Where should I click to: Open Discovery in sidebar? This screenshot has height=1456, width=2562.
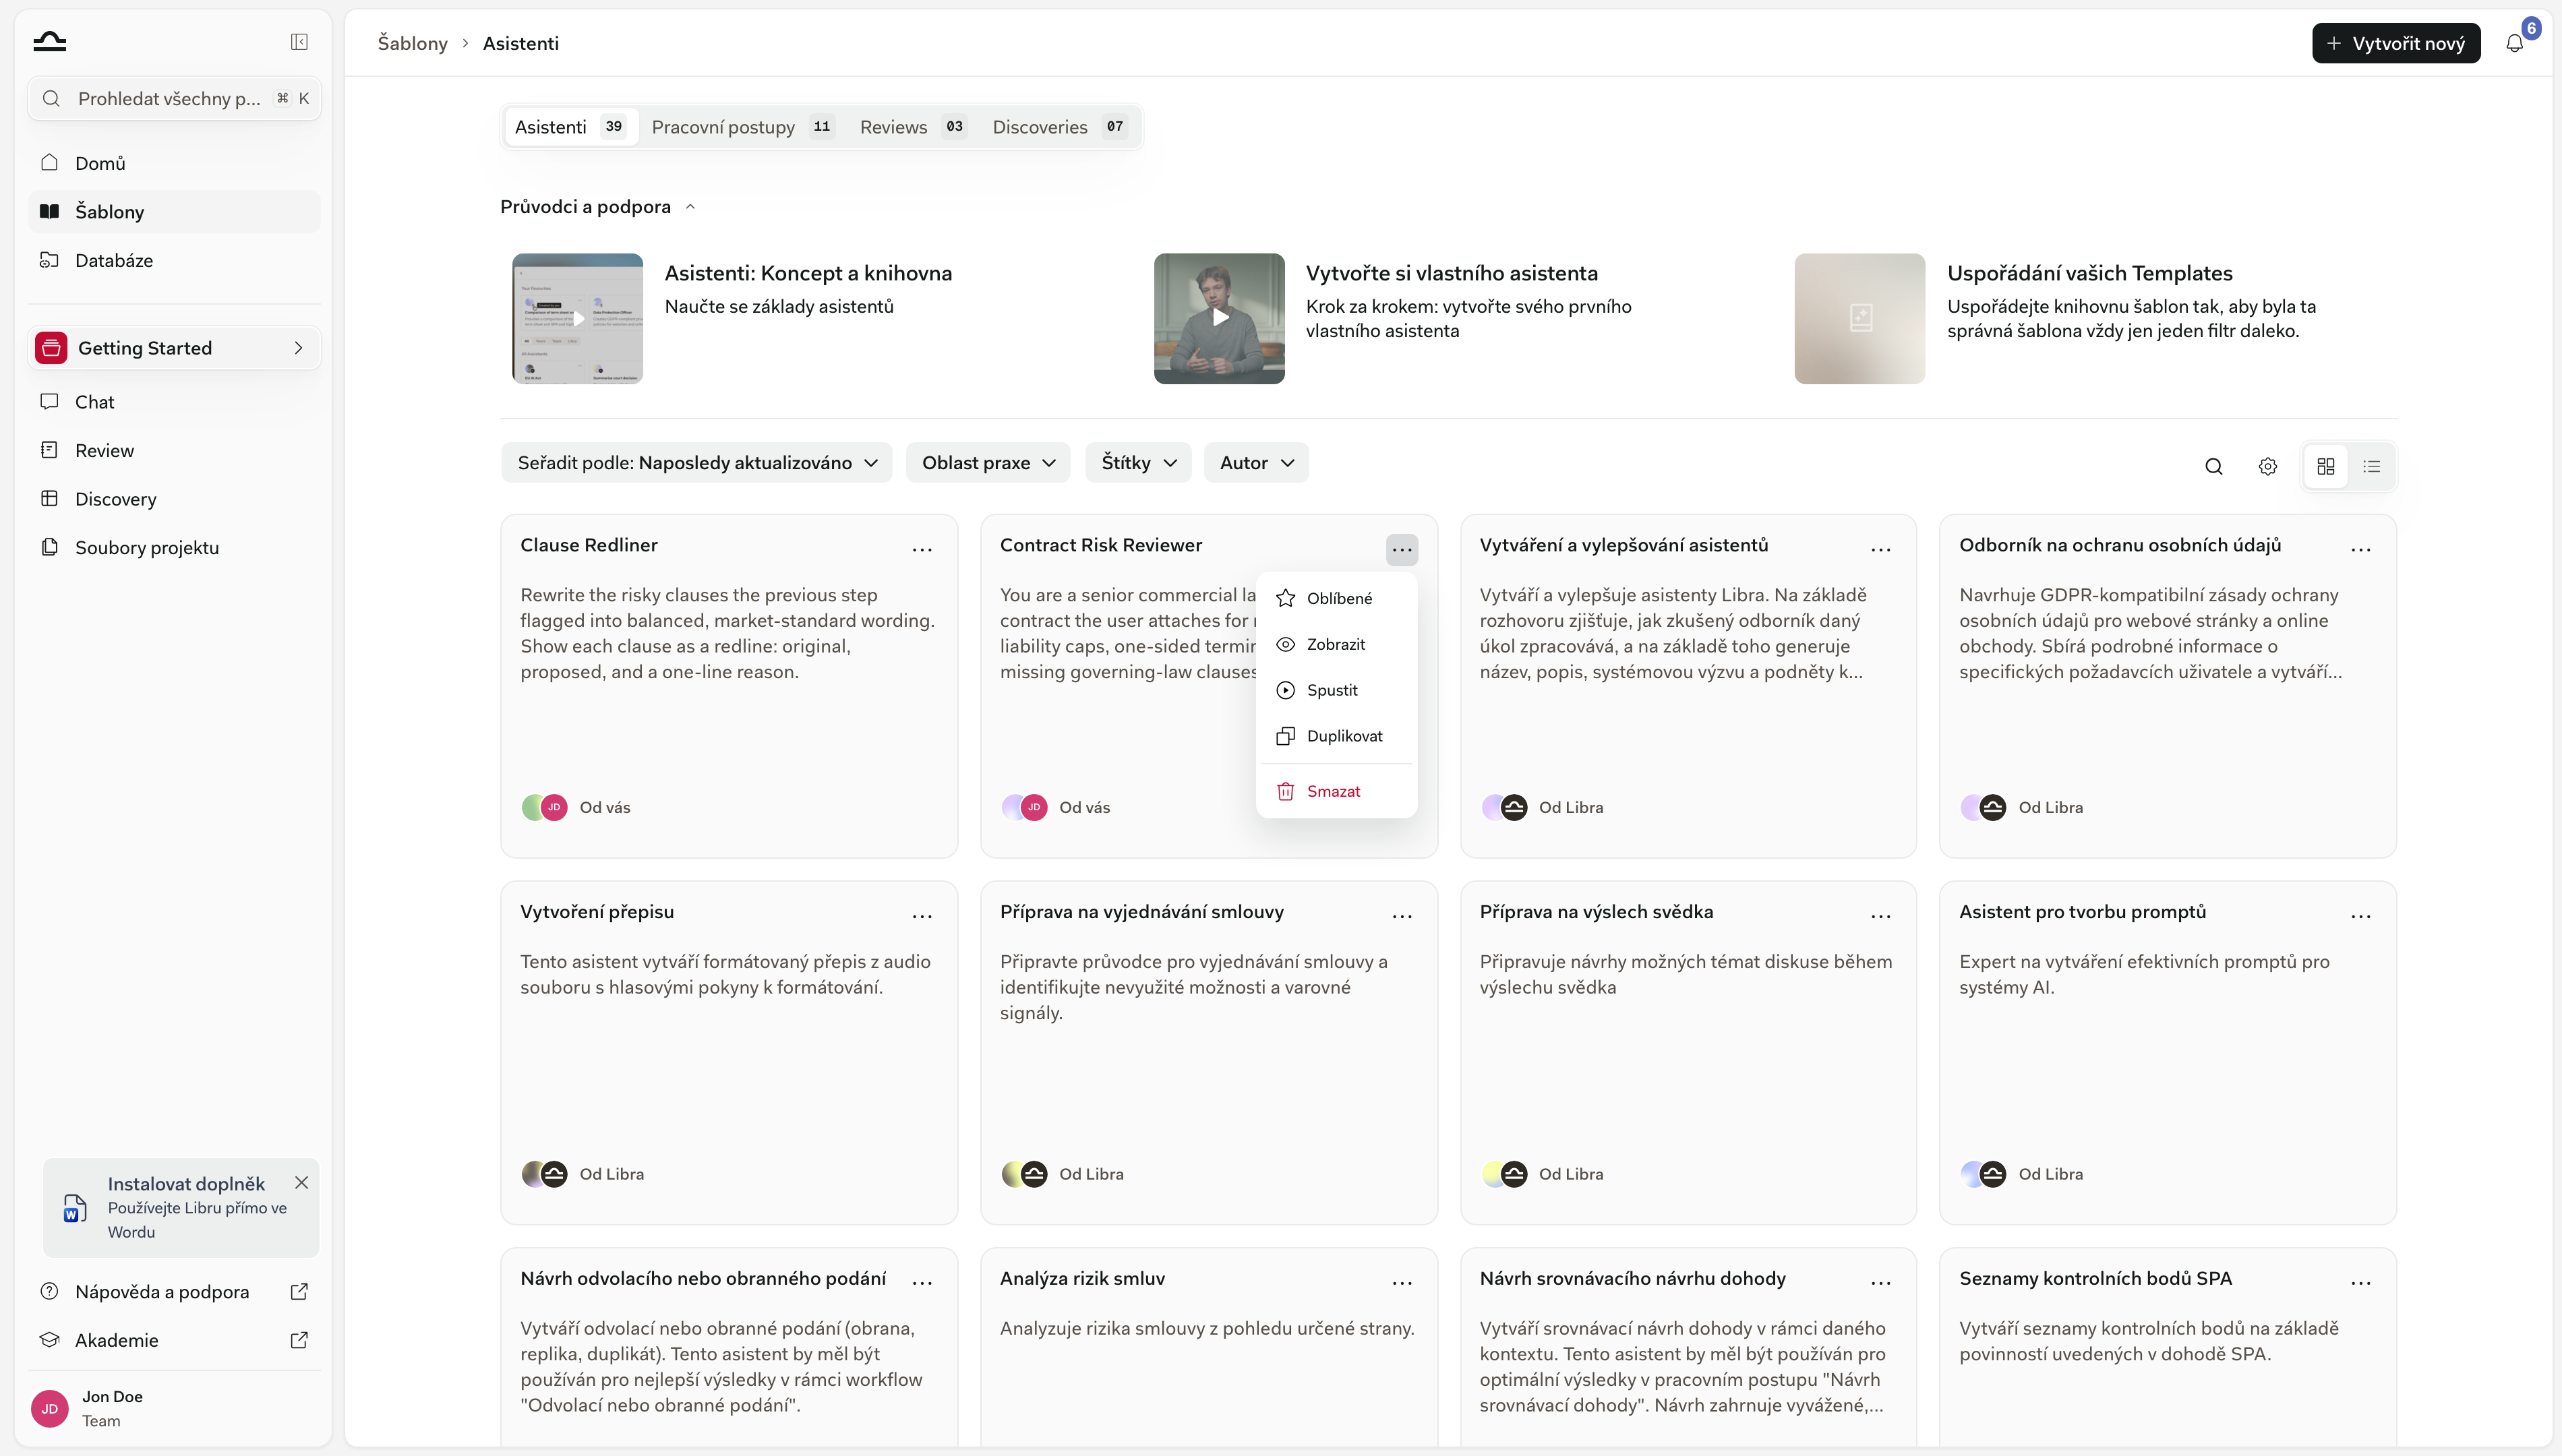click(x=174, y=499)
